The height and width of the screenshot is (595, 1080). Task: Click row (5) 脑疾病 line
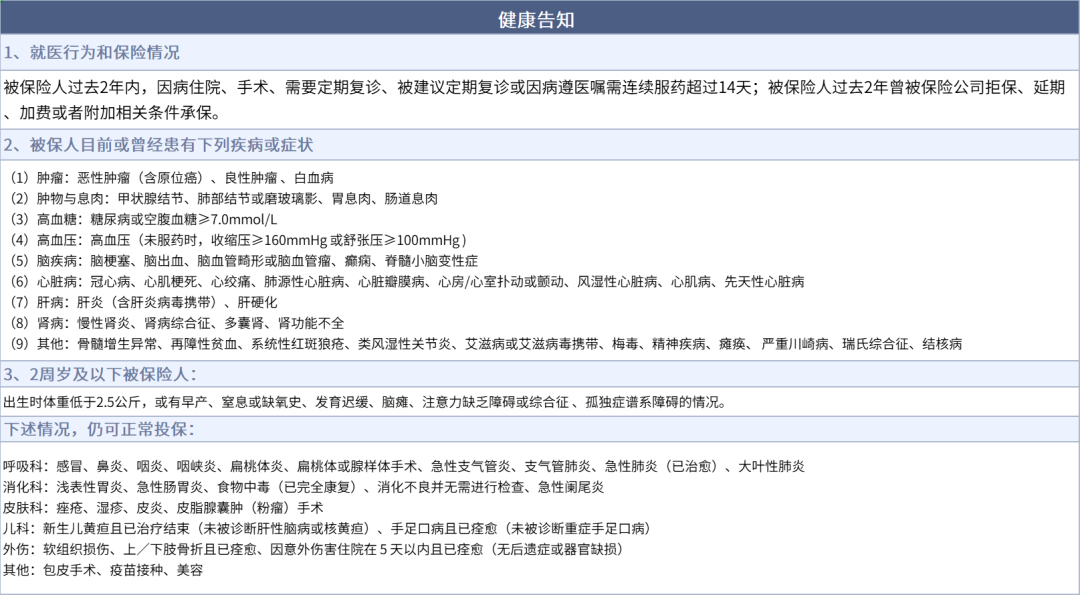[x=244, y=261]
